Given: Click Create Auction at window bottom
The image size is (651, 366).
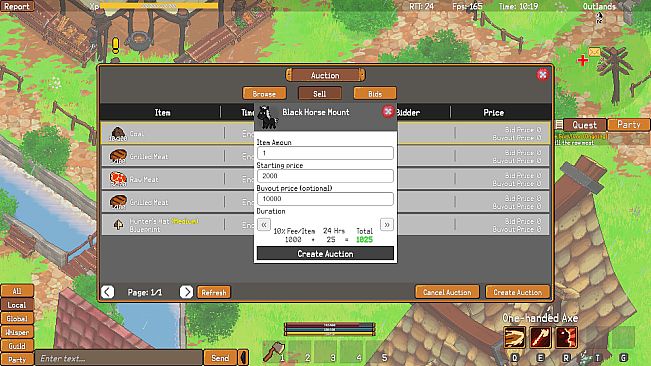Looking at the screenshot, I should point(518,292).
